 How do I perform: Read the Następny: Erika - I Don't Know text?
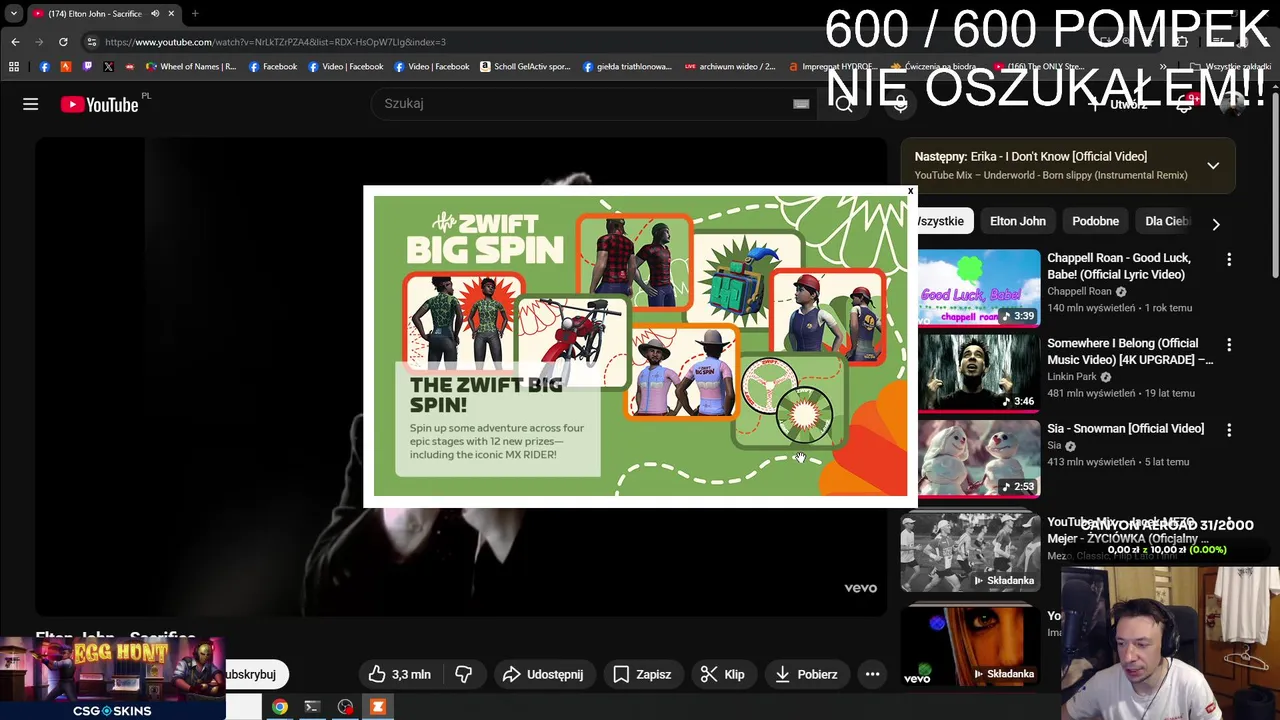(1030, 156)
